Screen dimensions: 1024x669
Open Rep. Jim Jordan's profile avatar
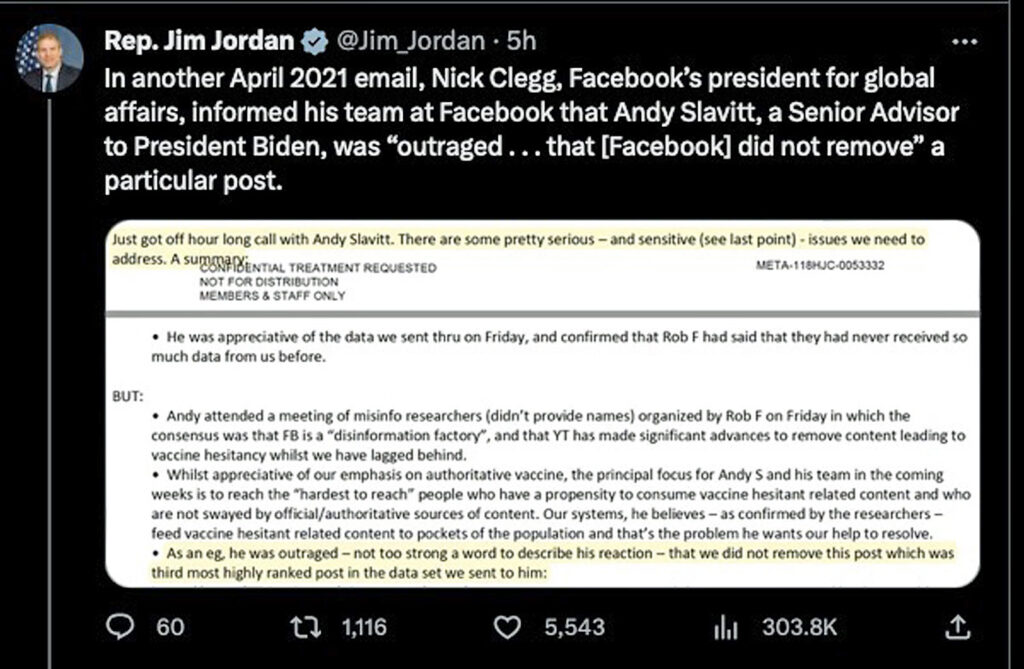coord(49,59)
